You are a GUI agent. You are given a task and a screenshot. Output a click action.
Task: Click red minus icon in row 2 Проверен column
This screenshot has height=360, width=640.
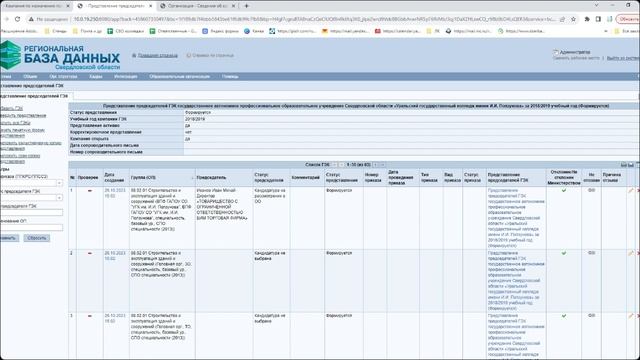[x=90, y=253]
